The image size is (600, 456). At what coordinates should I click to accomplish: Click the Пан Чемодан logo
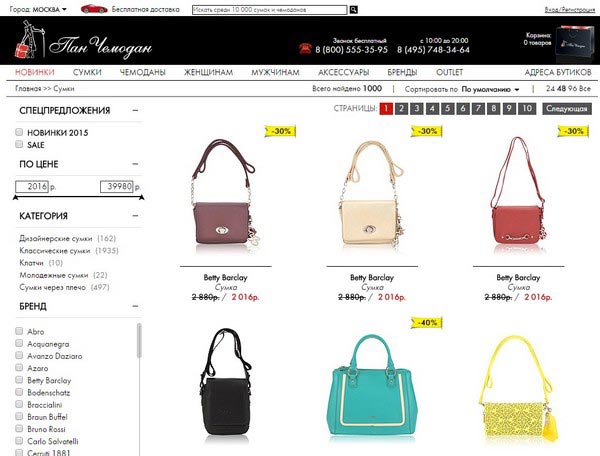(x=84, y=41)
